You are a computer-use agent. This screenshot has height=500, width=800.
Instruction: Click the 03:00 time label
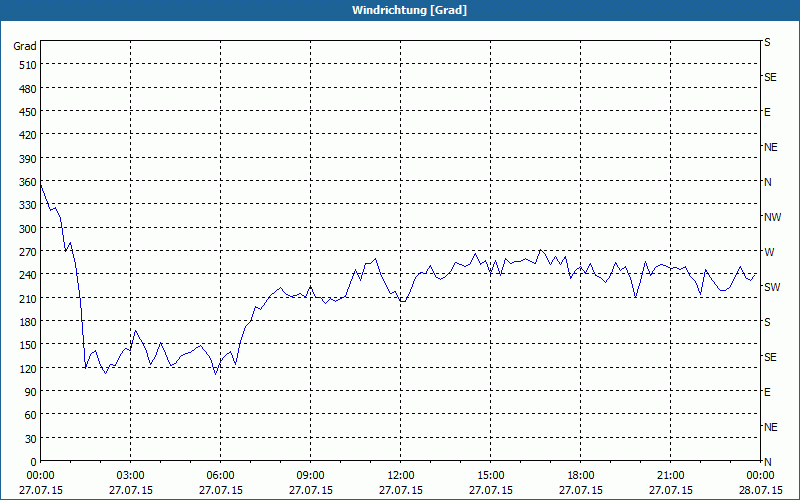tap(131, 476)
